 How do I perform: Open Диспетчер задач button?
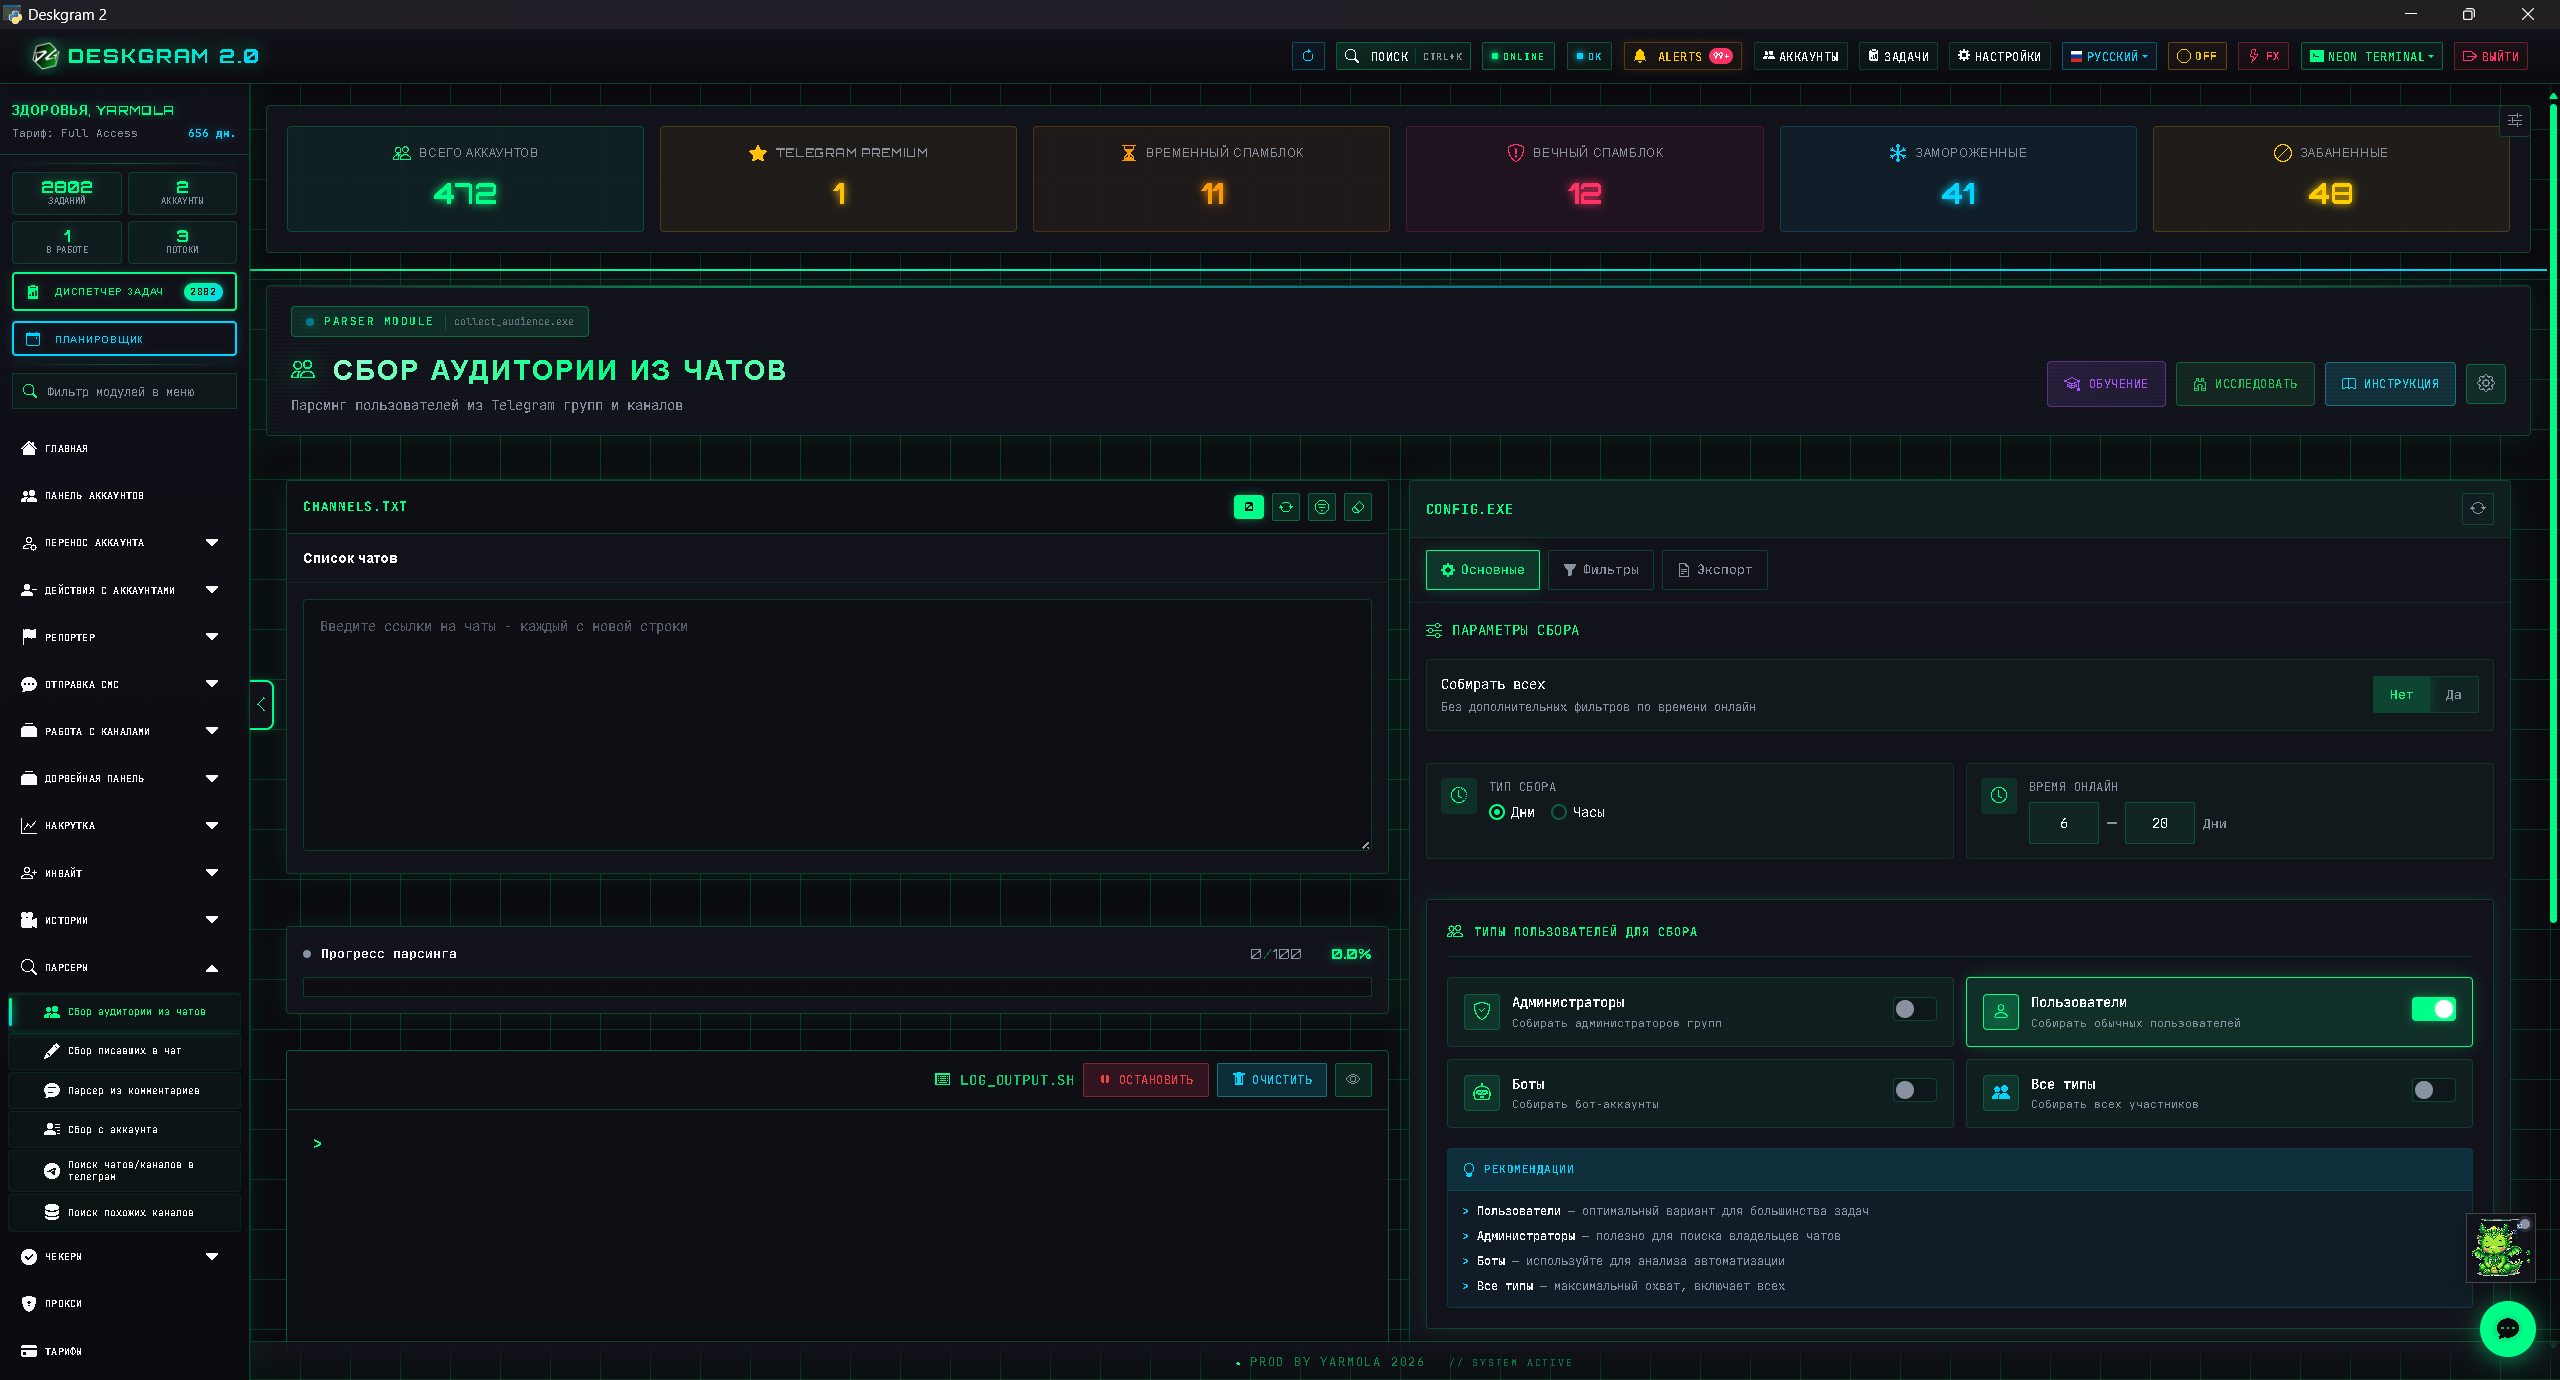[x=124, y=291]
